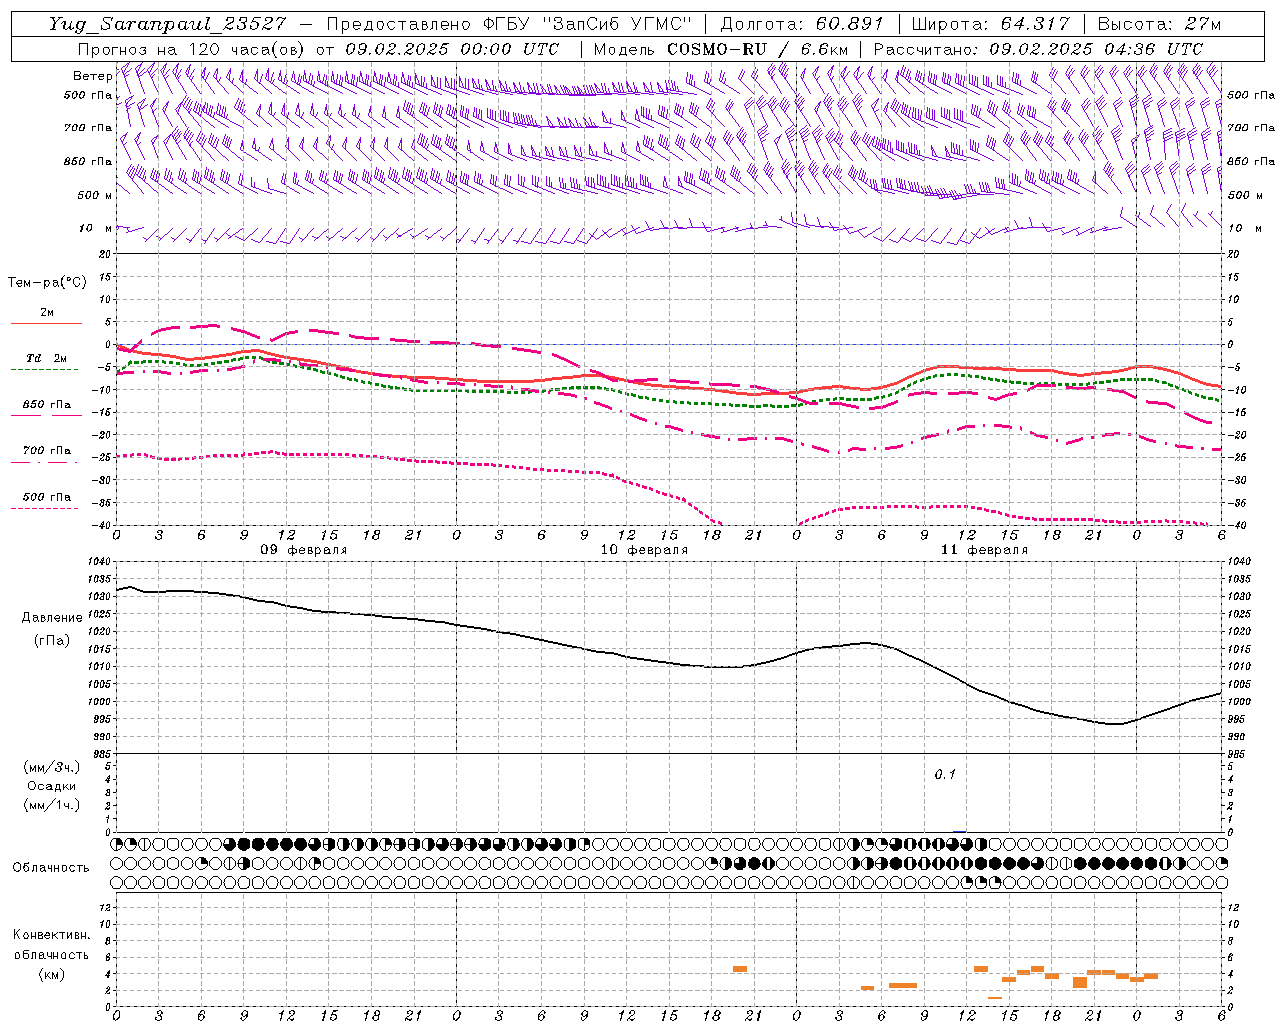Screen dimensions: 1280x1024
Task: Click the "Давление" pressure panel label
Action: point(52,618)
